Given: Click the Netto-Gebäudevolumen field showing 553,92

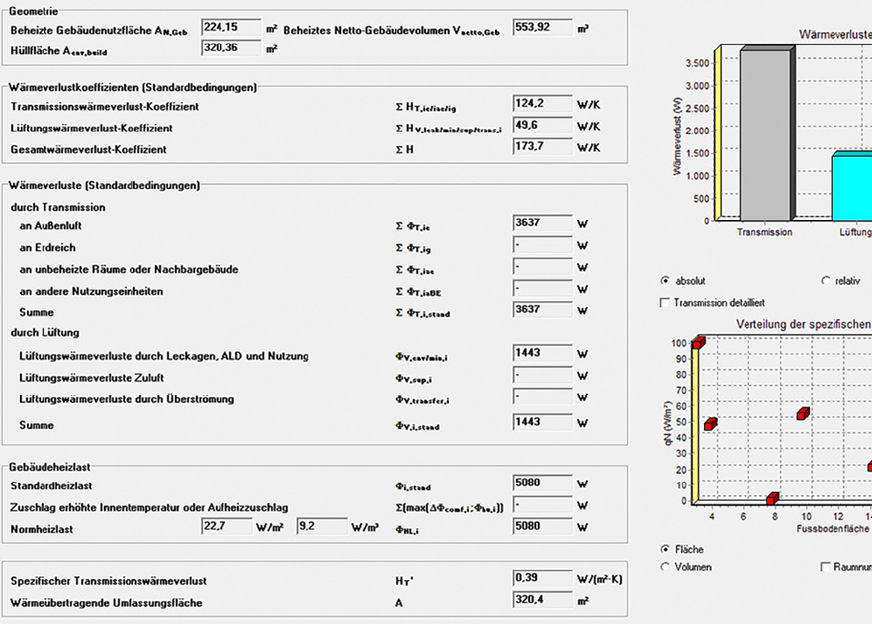Looking at the screenshot, I should pyautogui.click(x=542, y=27).
